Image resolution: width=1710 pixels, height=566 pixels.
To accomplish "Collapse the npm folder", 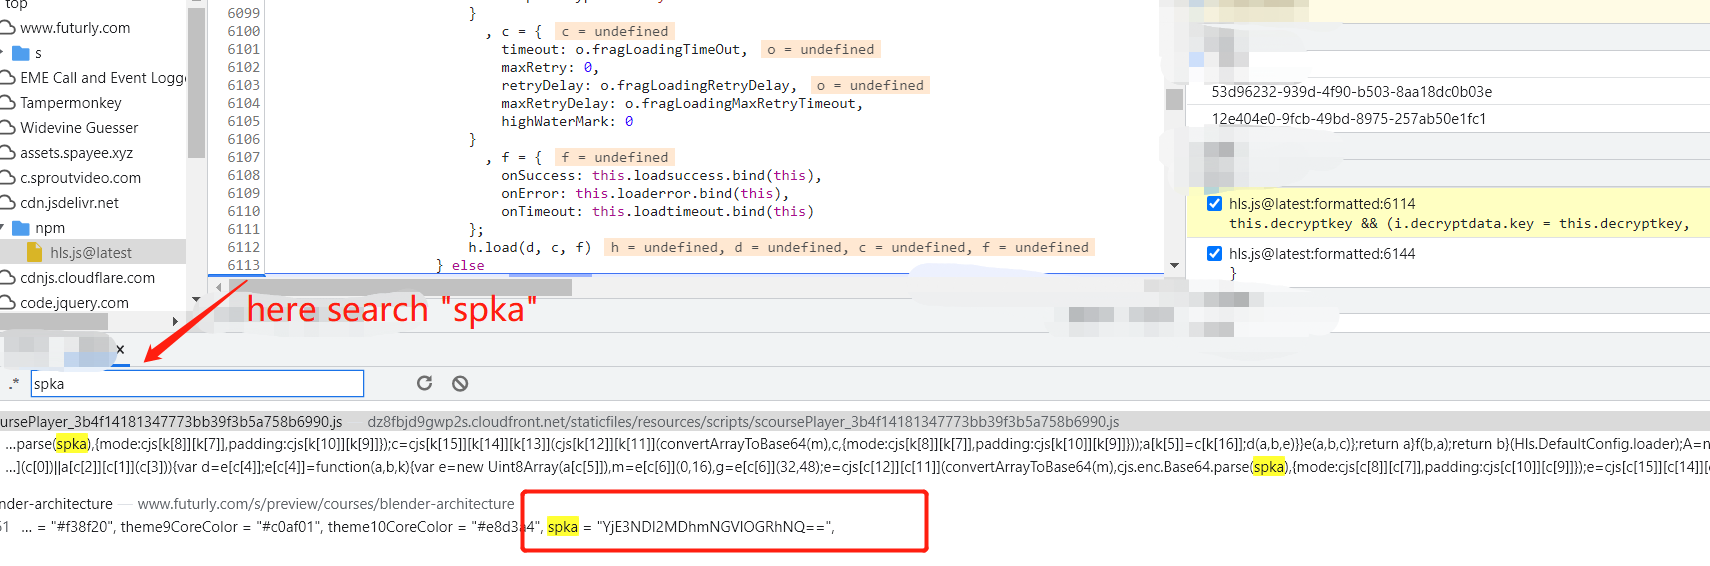I will [x=3, y=228].
